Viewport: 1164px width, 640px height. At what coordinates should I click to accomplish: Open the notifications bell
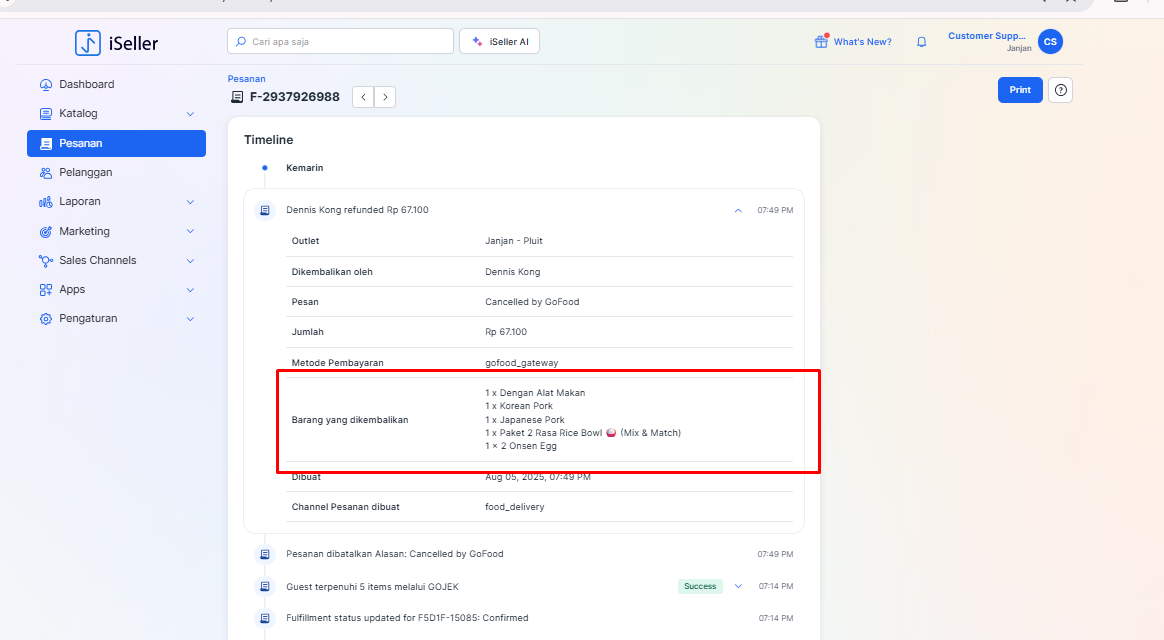[x=921, y=42]
